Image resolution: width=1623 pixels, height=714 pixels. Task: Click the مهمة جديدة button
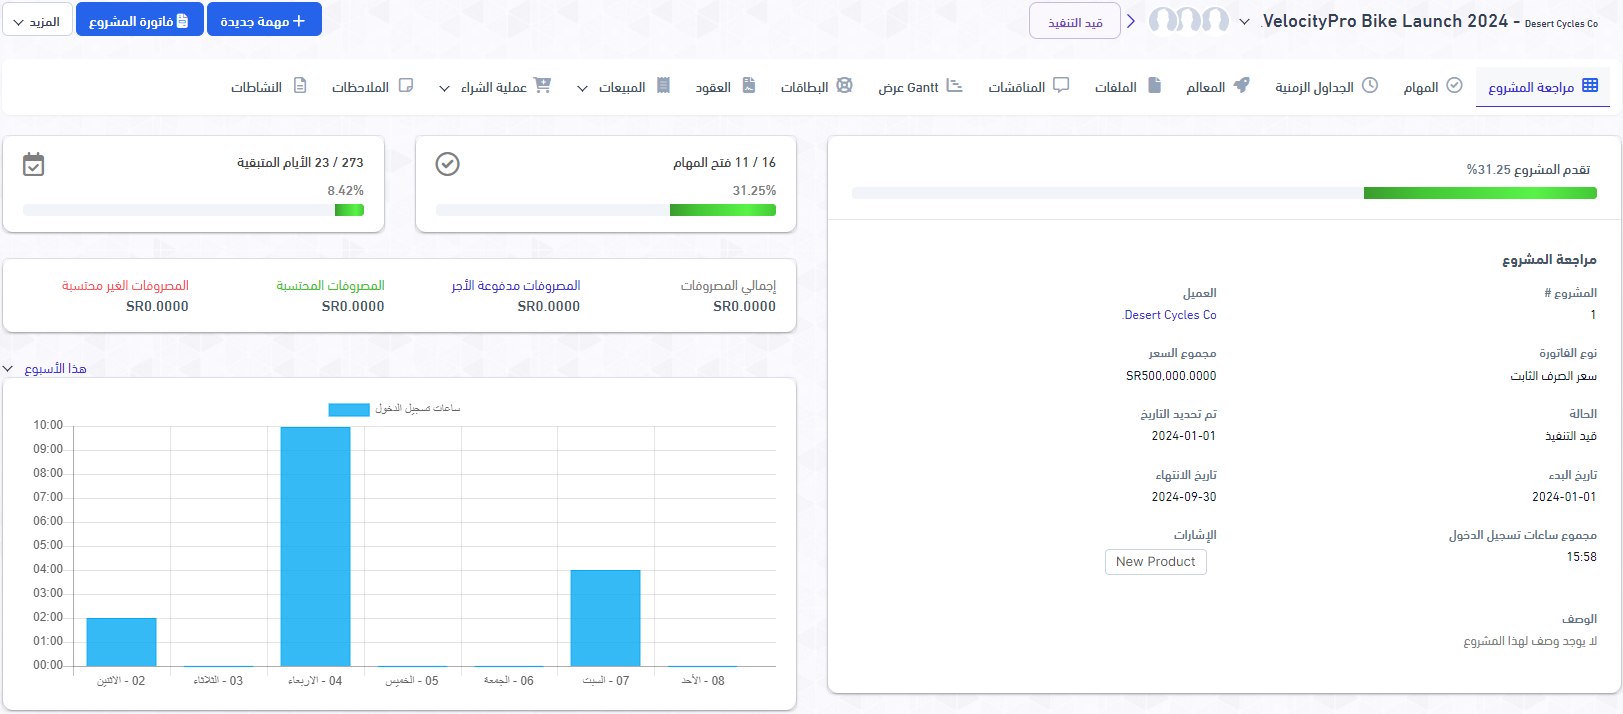(264, 21)
